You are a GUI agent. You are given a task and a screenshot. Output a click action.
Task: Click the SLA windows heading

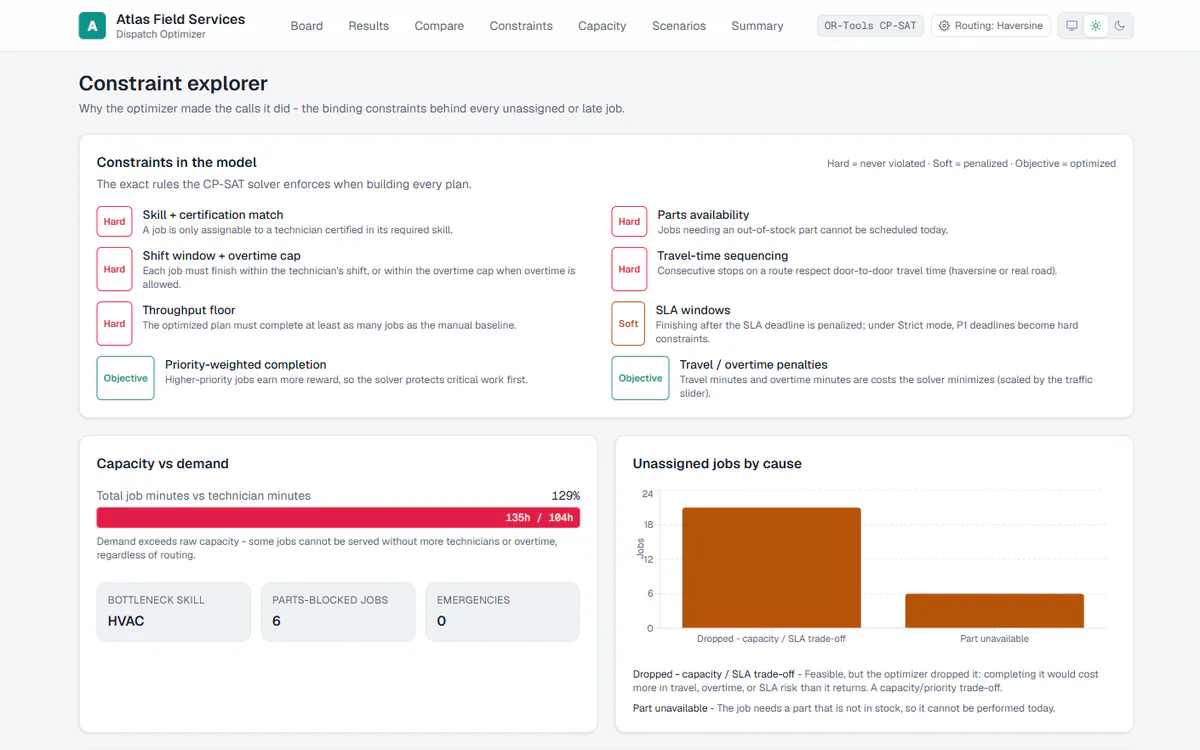click(x=693, y=310)
